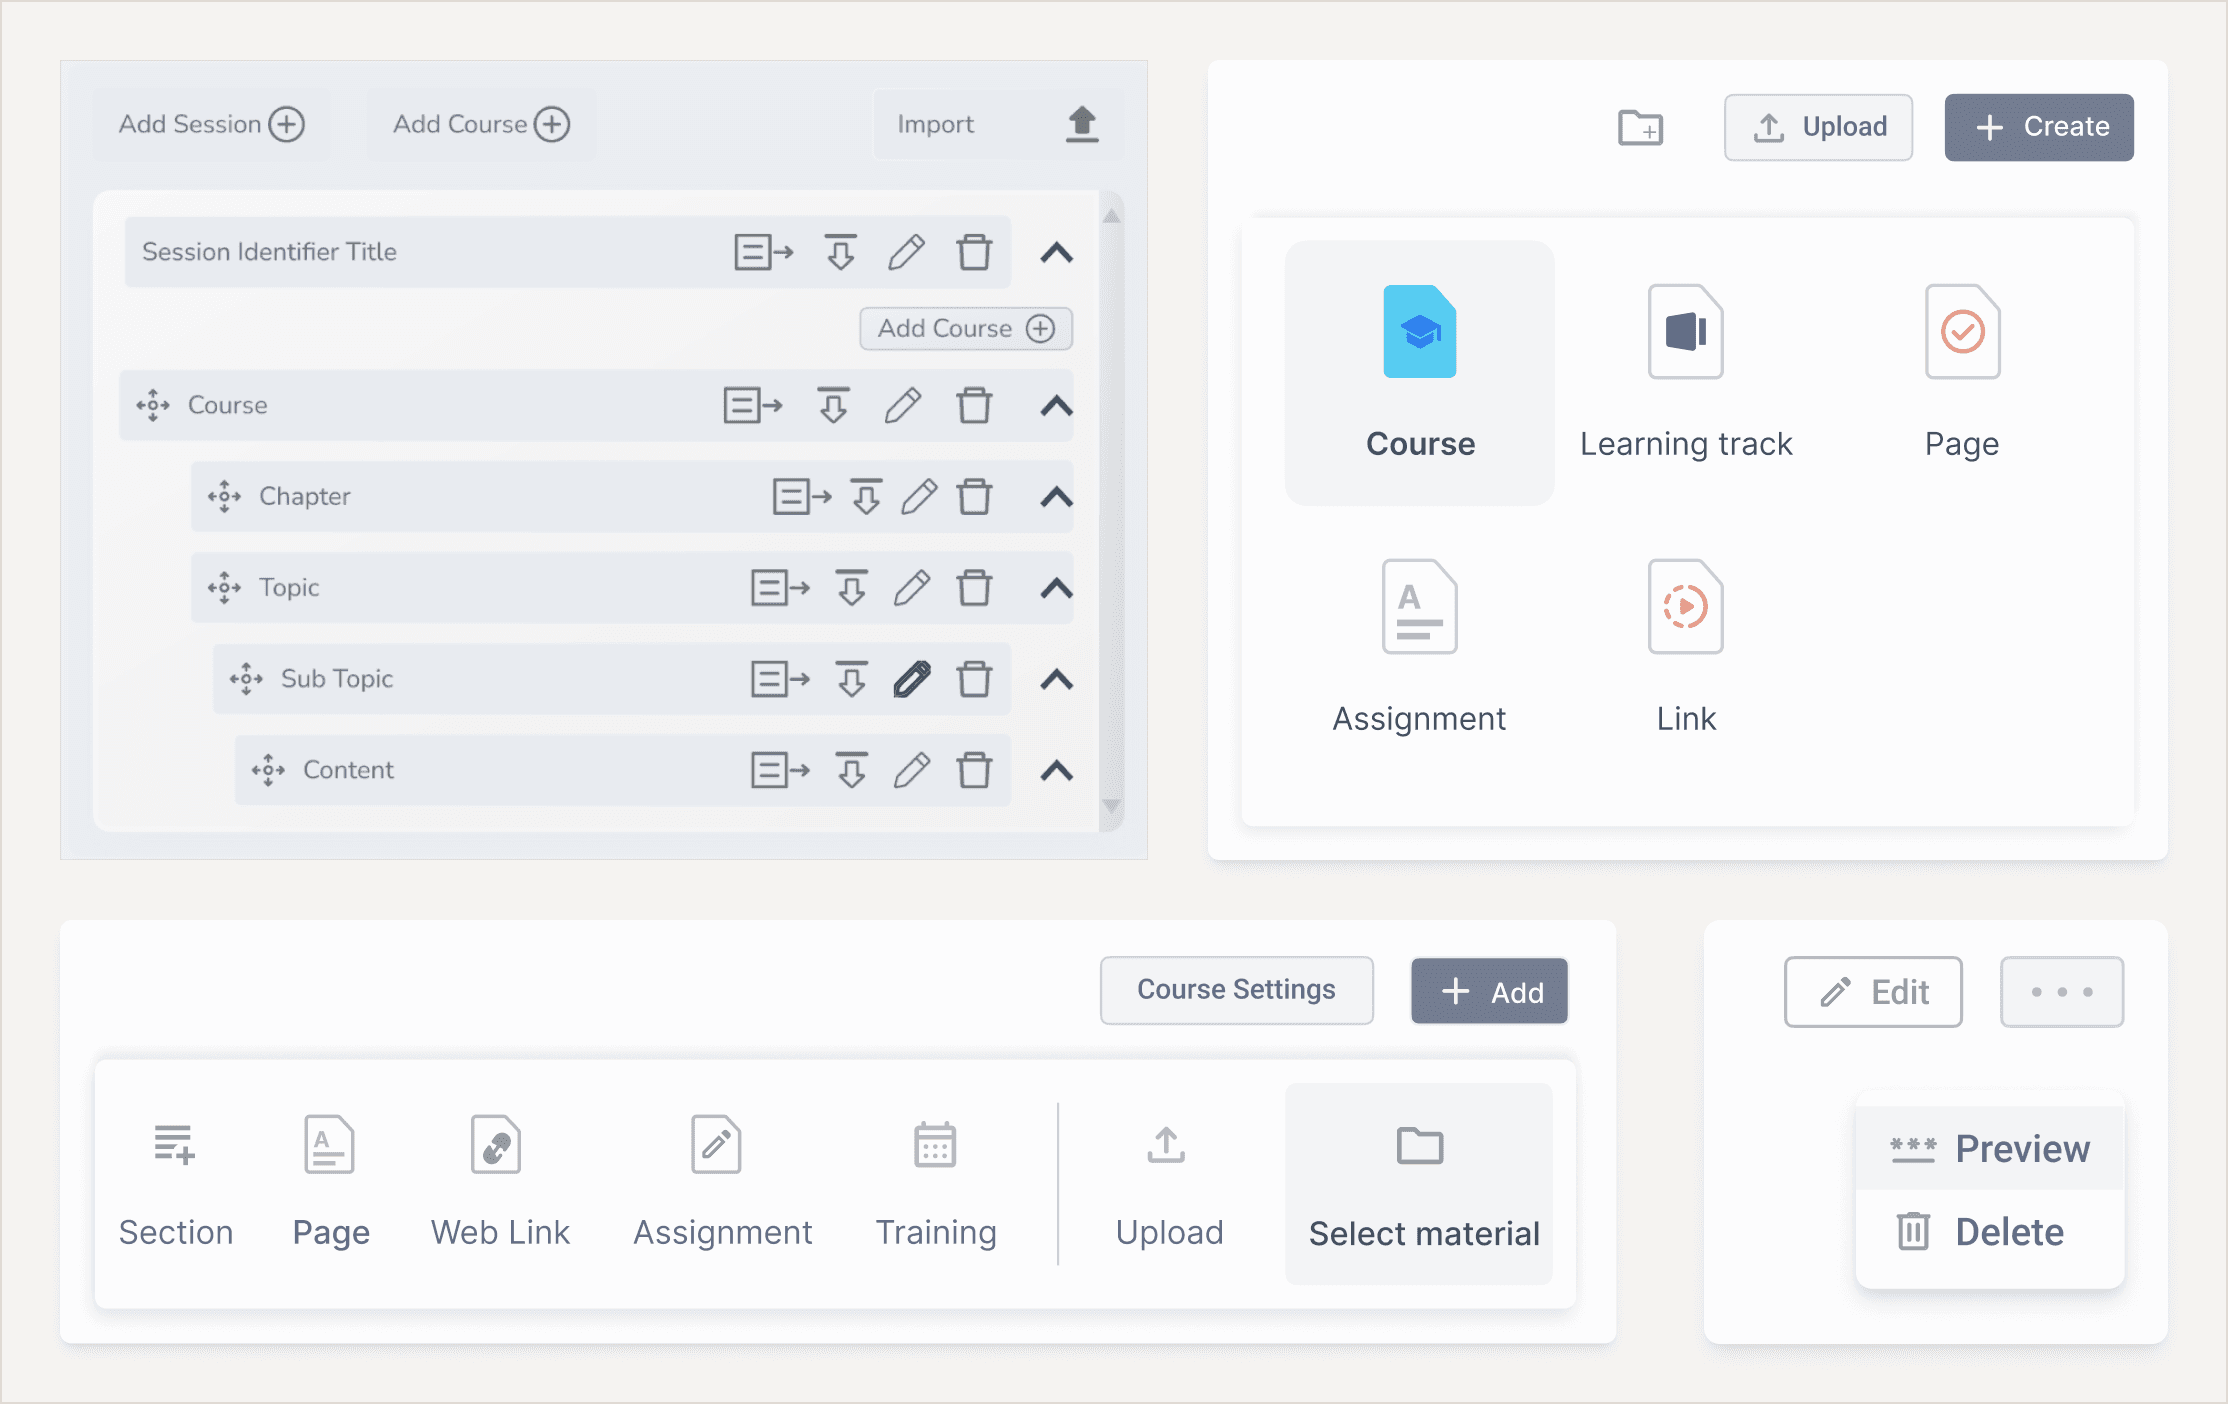Choose the Link material type icon
This screenshot has height=1404, width=2228.
click(1685, 607)
